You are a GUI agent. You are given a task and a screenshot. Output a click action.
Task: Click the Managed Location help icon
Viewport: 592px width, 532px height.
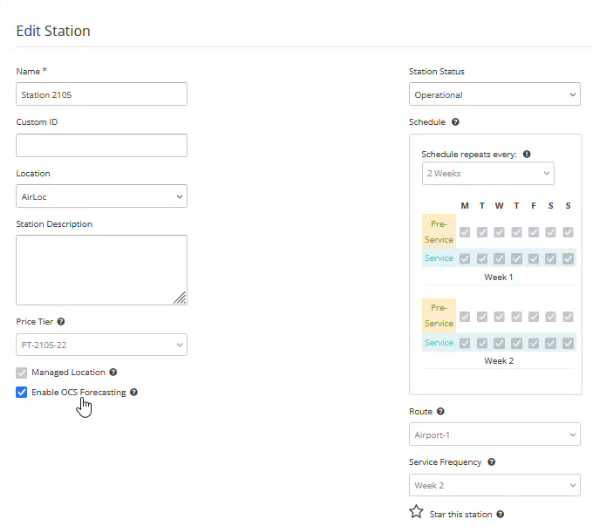(113, 372)
